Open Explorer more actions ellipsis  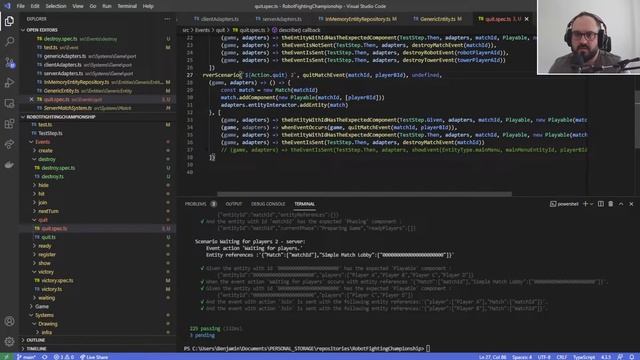point(167,19)
